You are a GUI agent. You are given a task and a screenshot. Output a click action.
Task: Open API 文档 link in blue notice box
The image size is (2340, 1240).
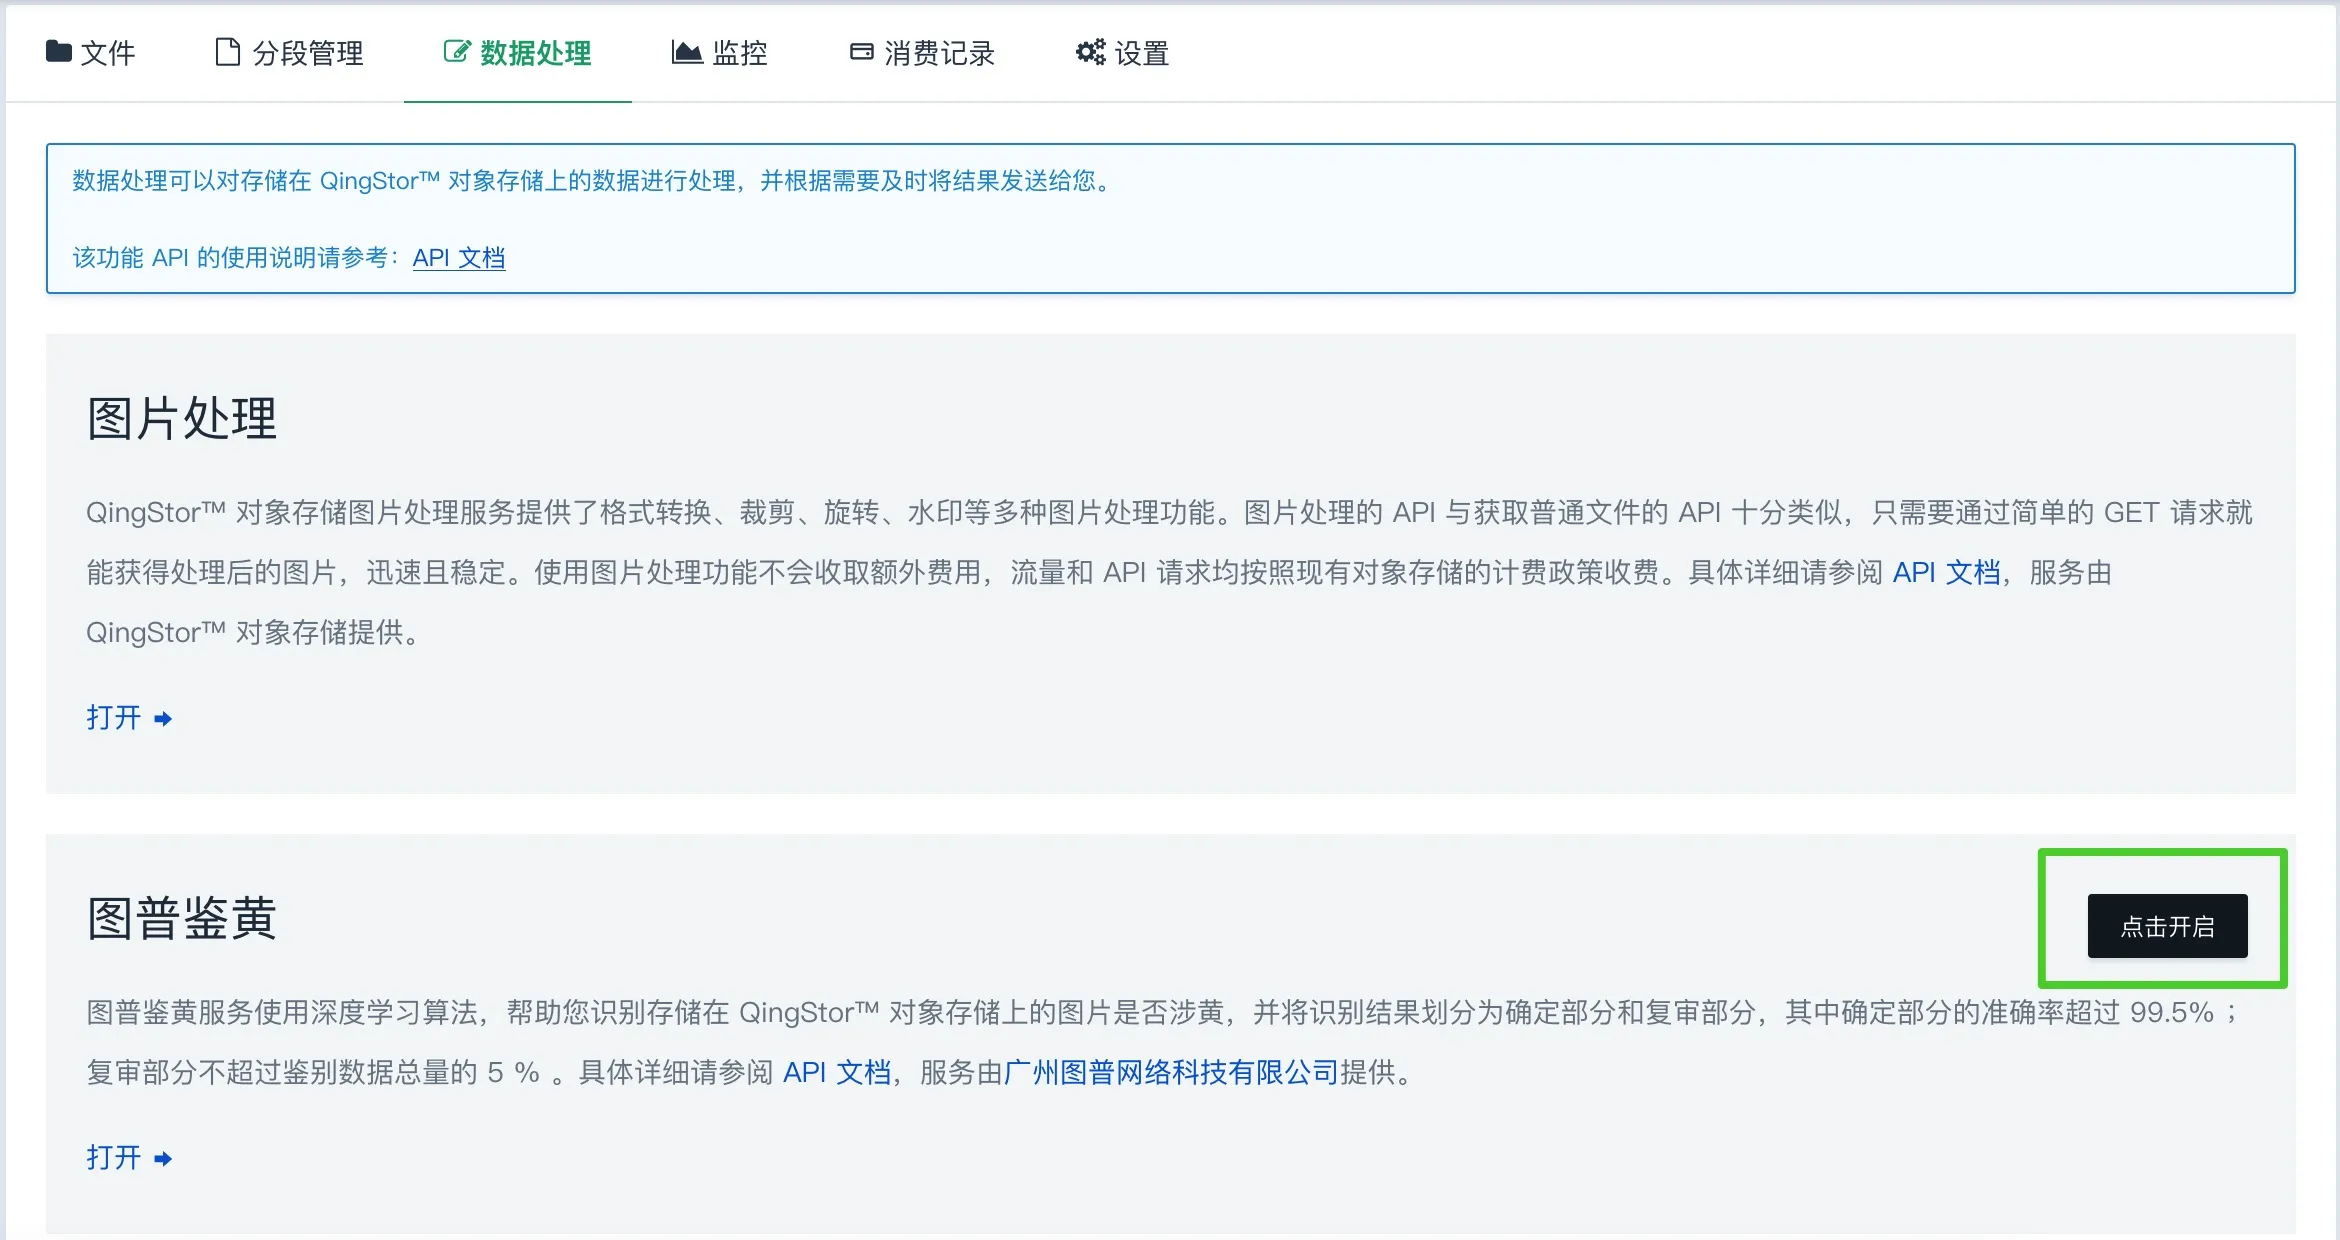click(458, 258)
